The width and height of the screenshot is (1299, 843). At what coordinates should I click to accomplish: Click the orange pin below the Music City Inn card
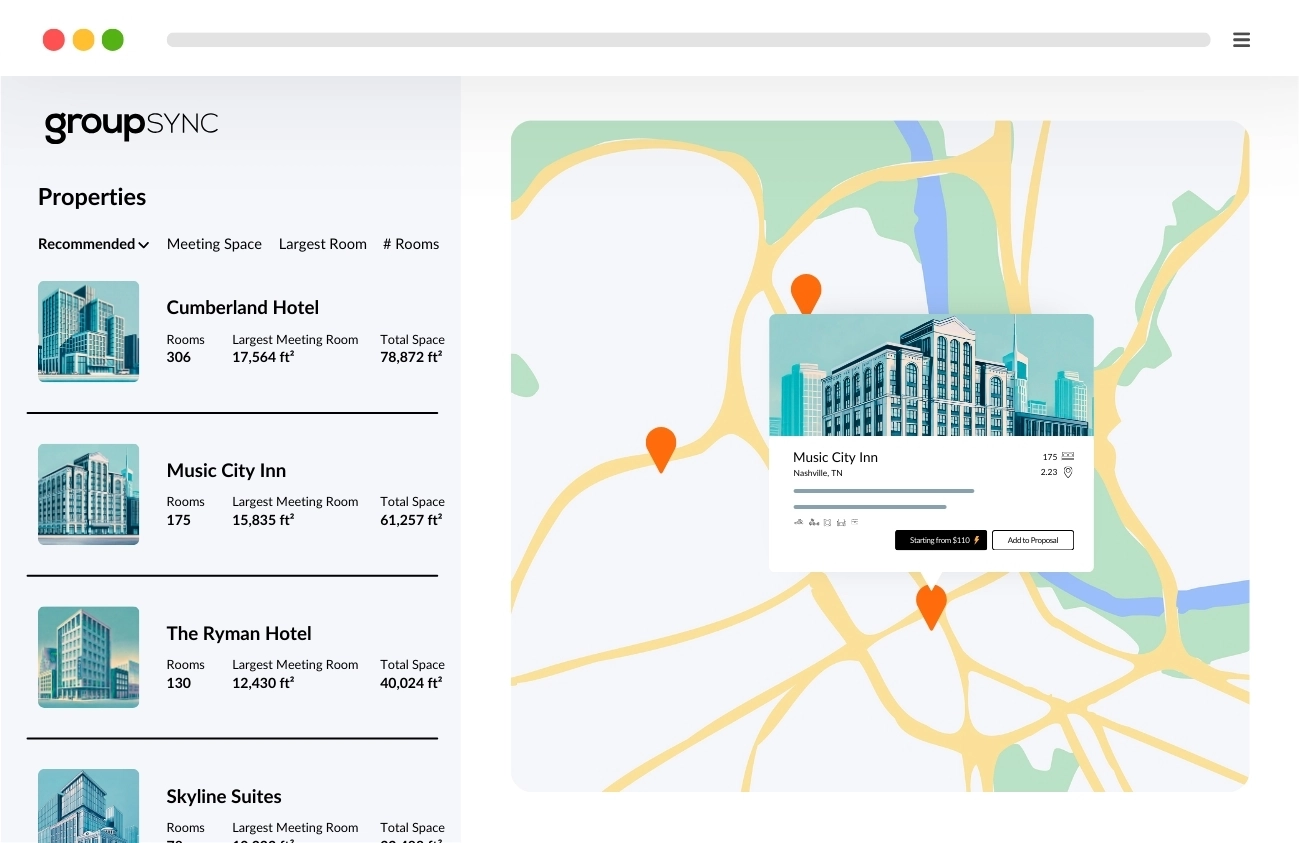click(931, 606)
